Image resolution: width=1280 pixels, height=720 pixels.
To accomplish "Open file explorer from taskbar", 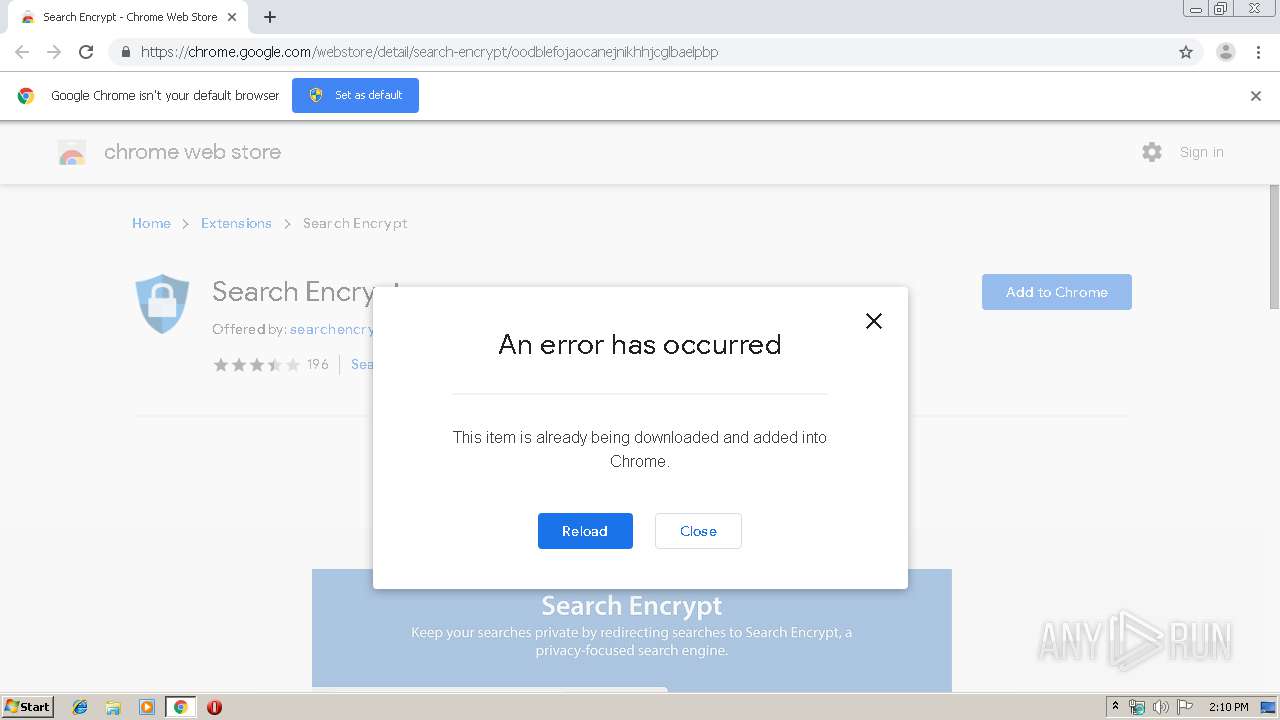I will (x=113, y=707).
